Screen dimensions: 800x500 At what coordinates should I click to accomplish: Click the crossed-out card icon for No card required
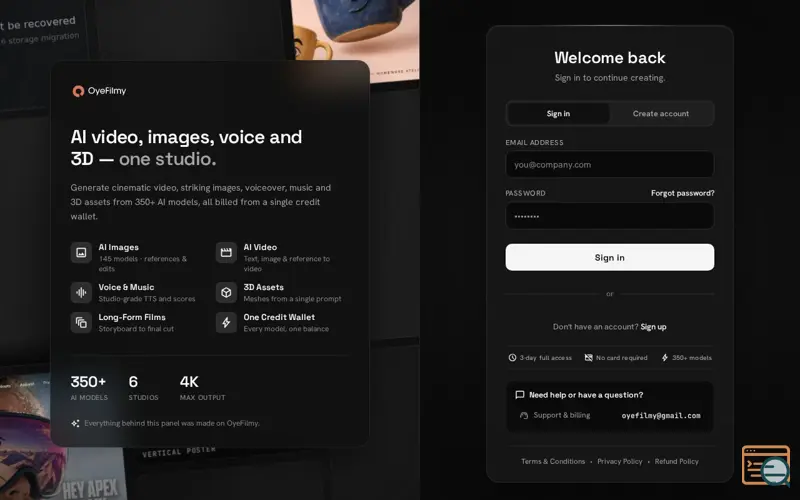(x=588, y=358)
